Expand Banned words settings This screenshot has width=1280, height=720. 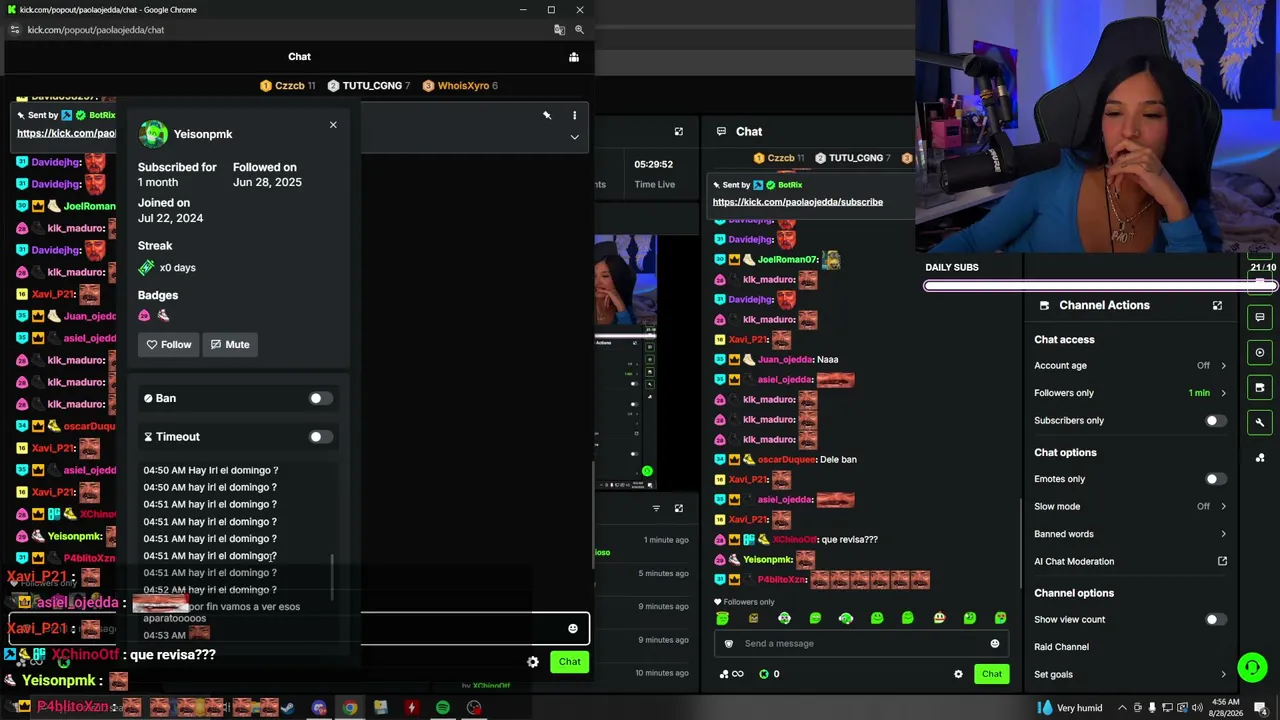click(1223, 534)
